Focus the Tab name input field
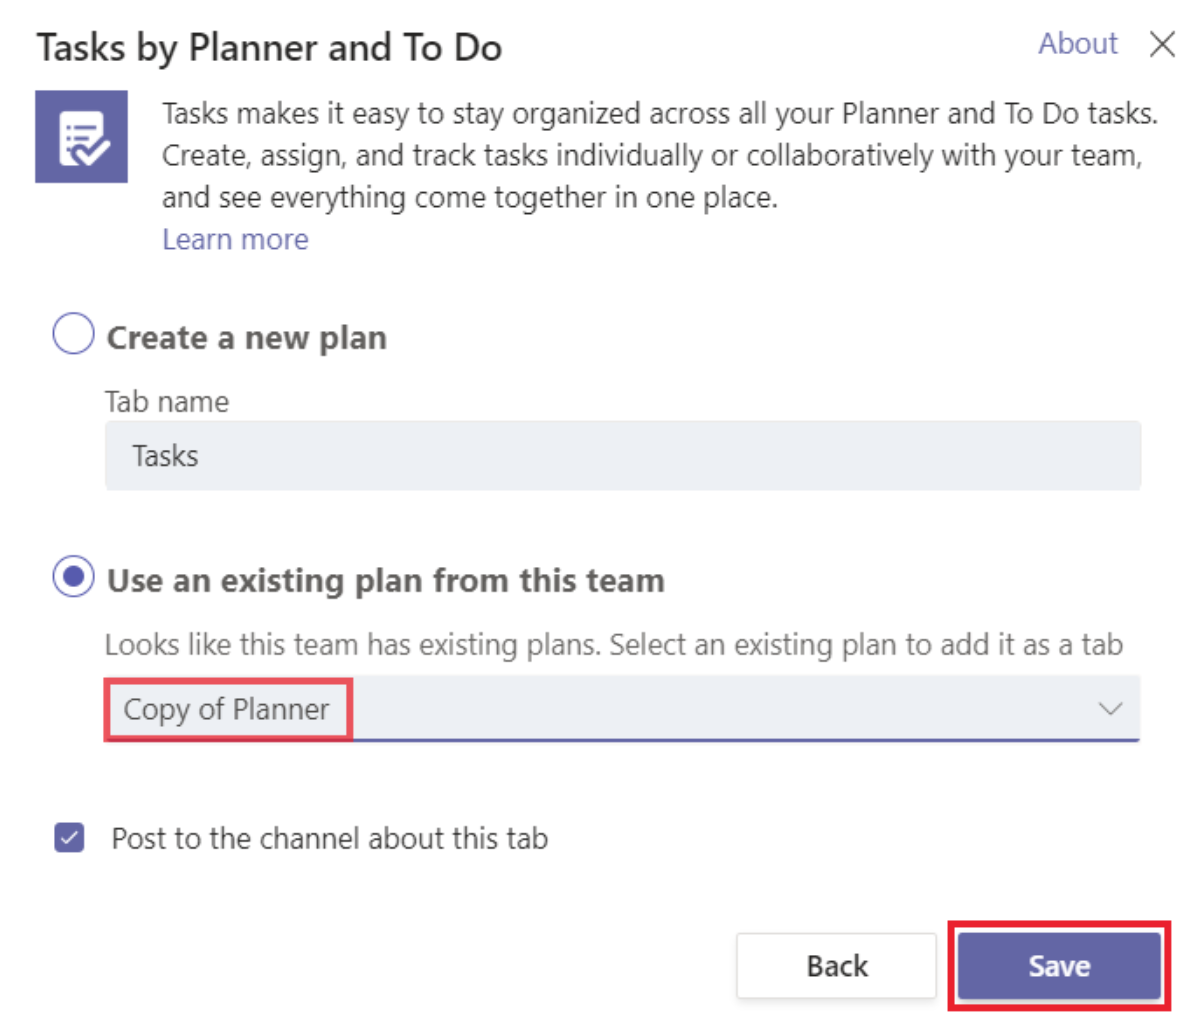Screen dimensions: 1198x1032 click(x=623, y=455)
